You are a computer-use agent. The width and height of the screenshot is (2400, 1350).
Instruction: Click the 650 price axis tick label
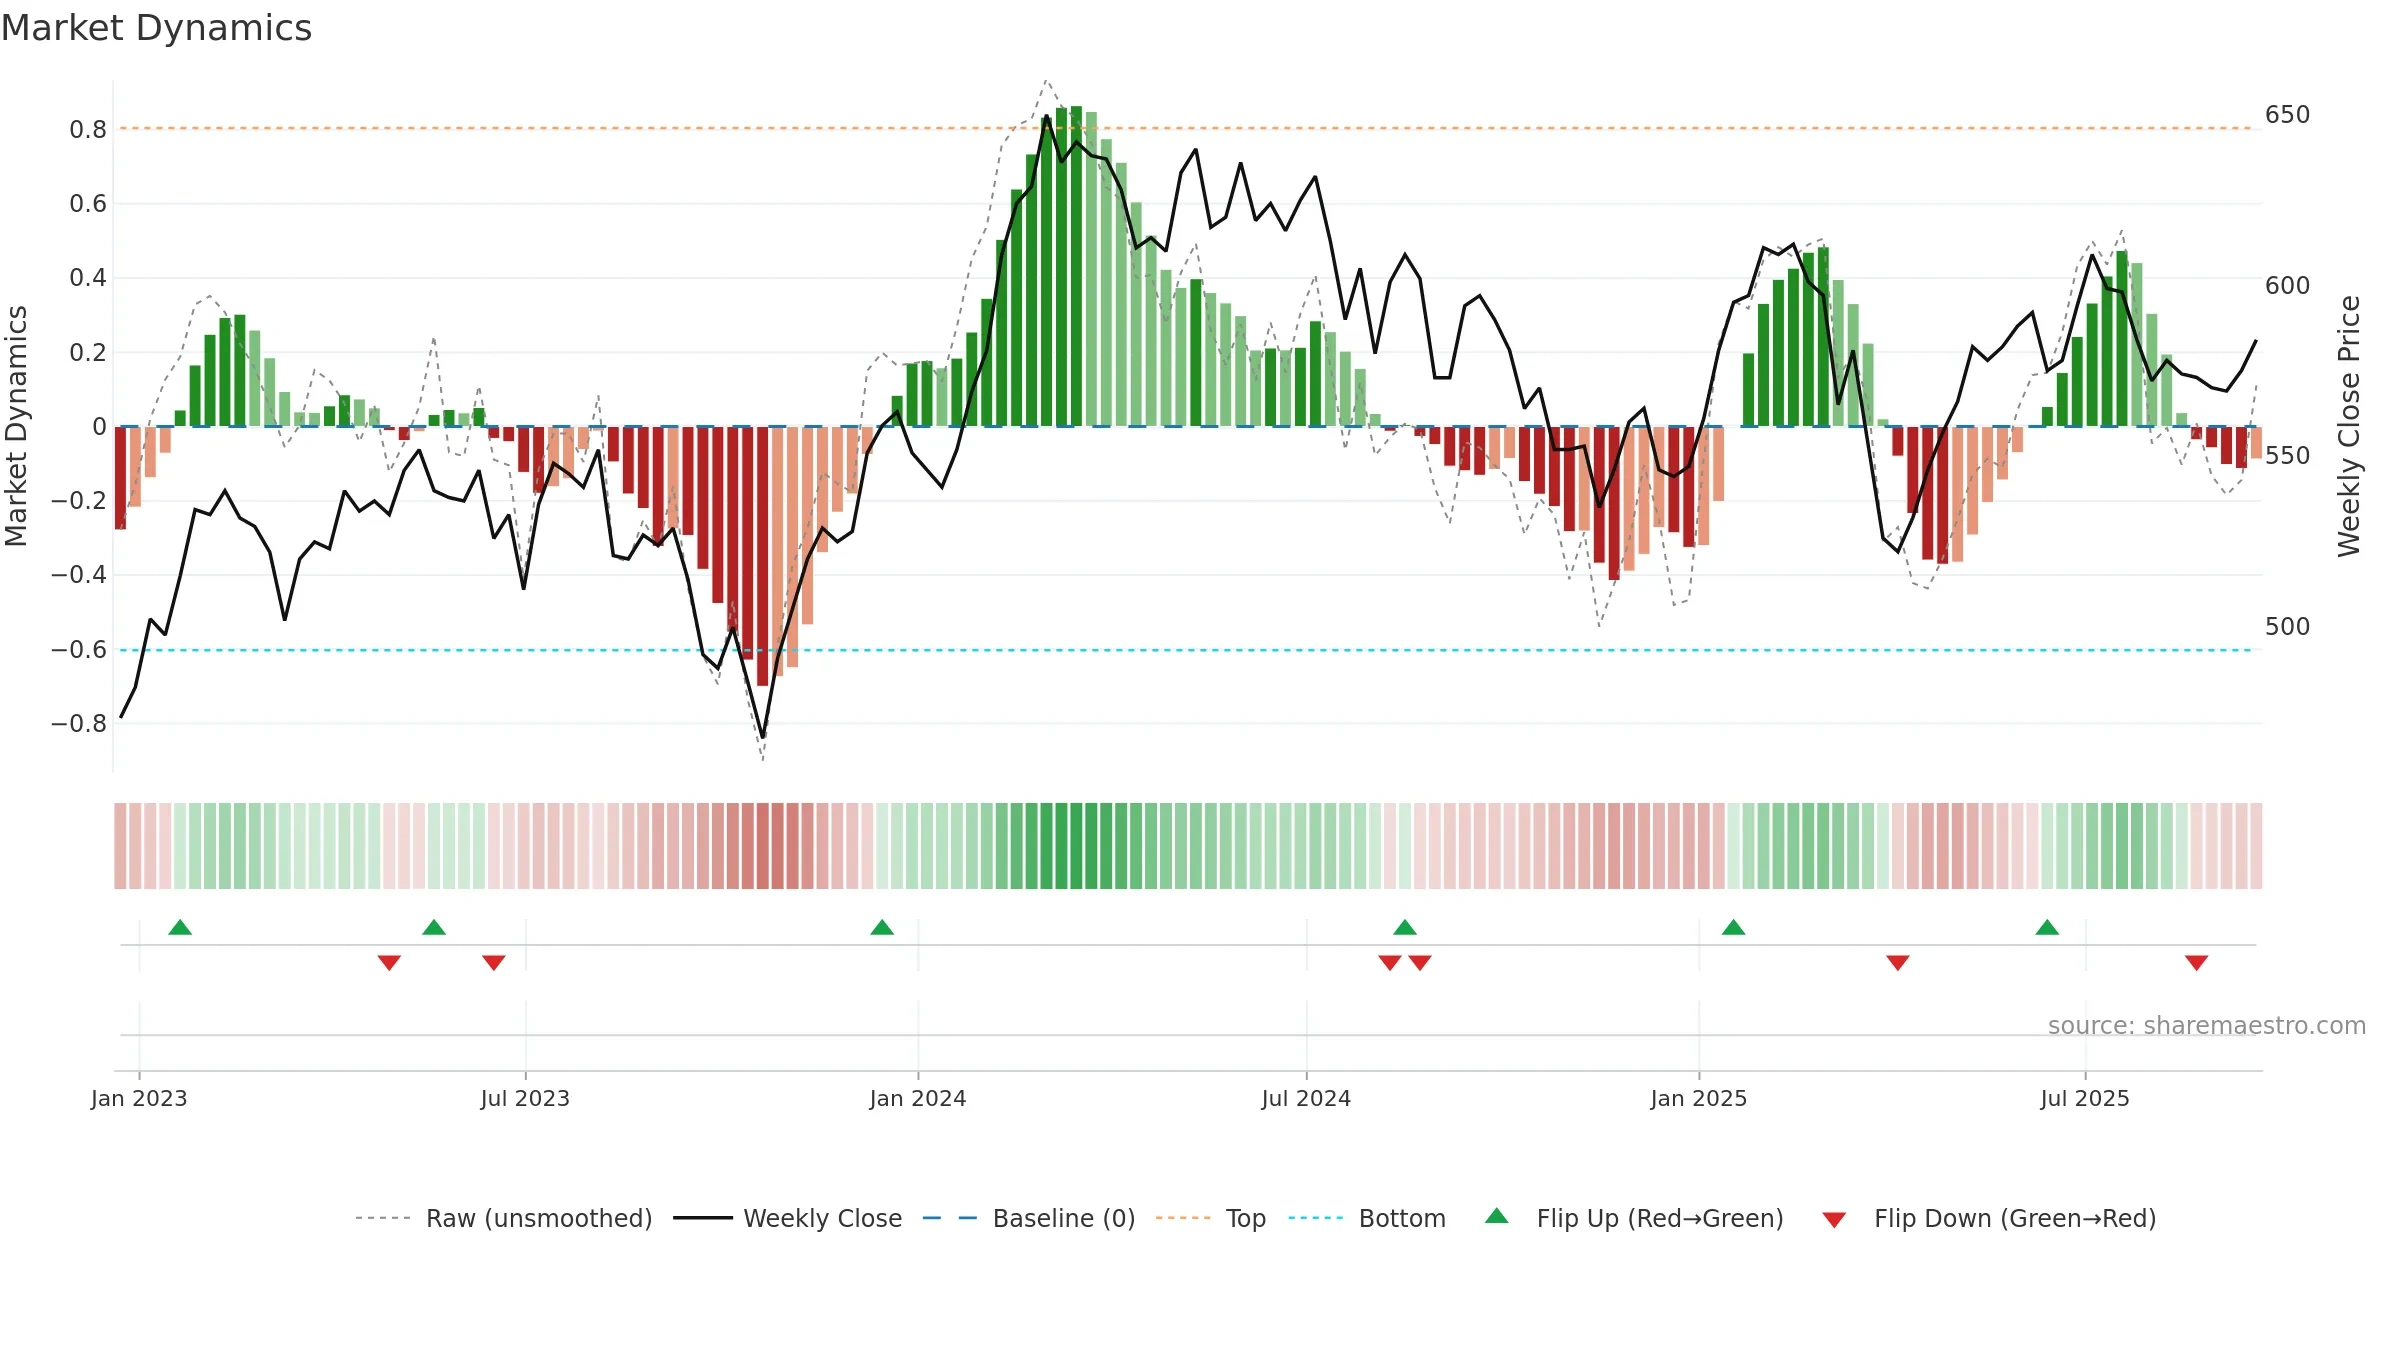2288,115
